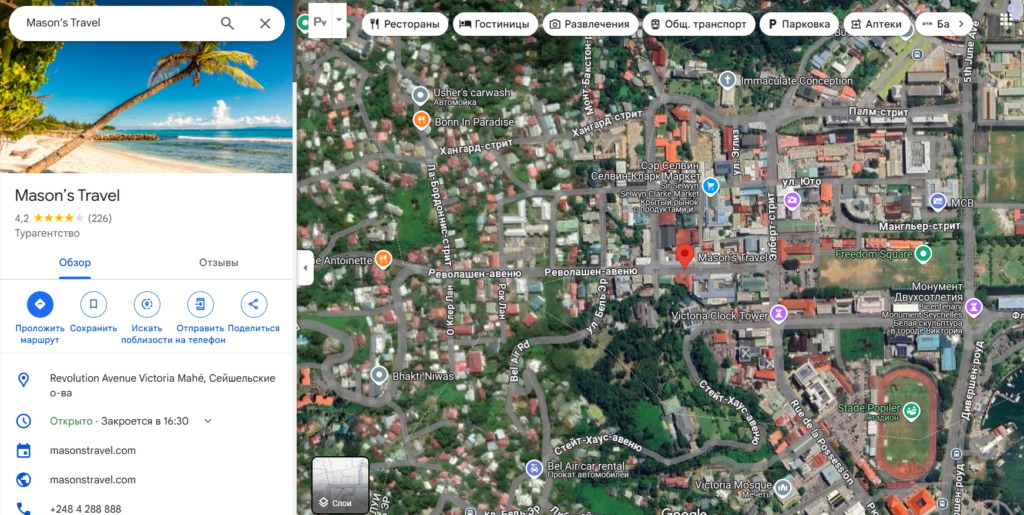Expand the opening hours chevron

(208, 421)
